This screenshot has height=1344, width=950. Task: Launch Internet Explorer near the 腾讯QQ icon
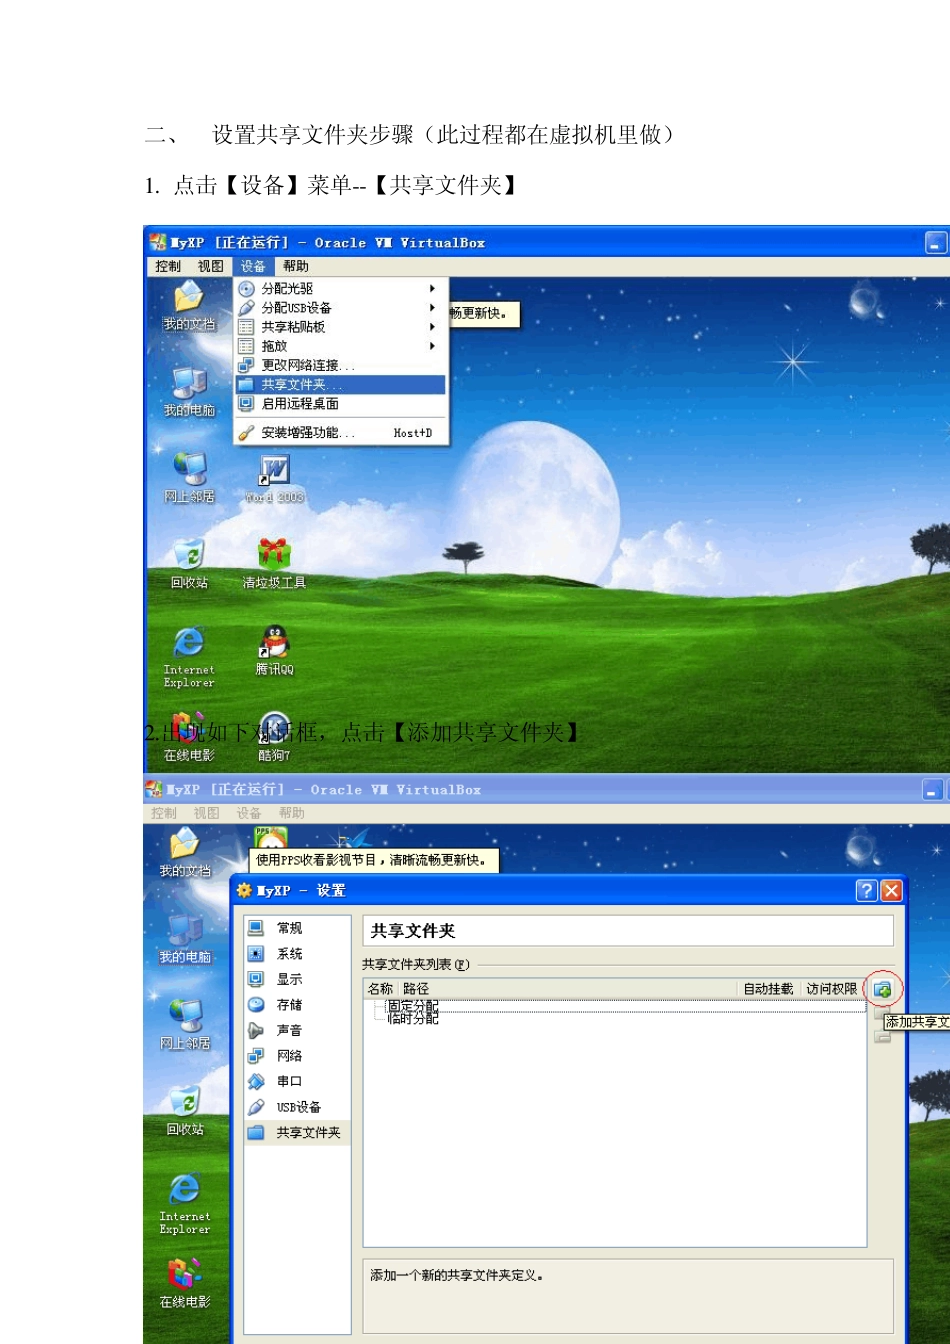click(189, 657)
